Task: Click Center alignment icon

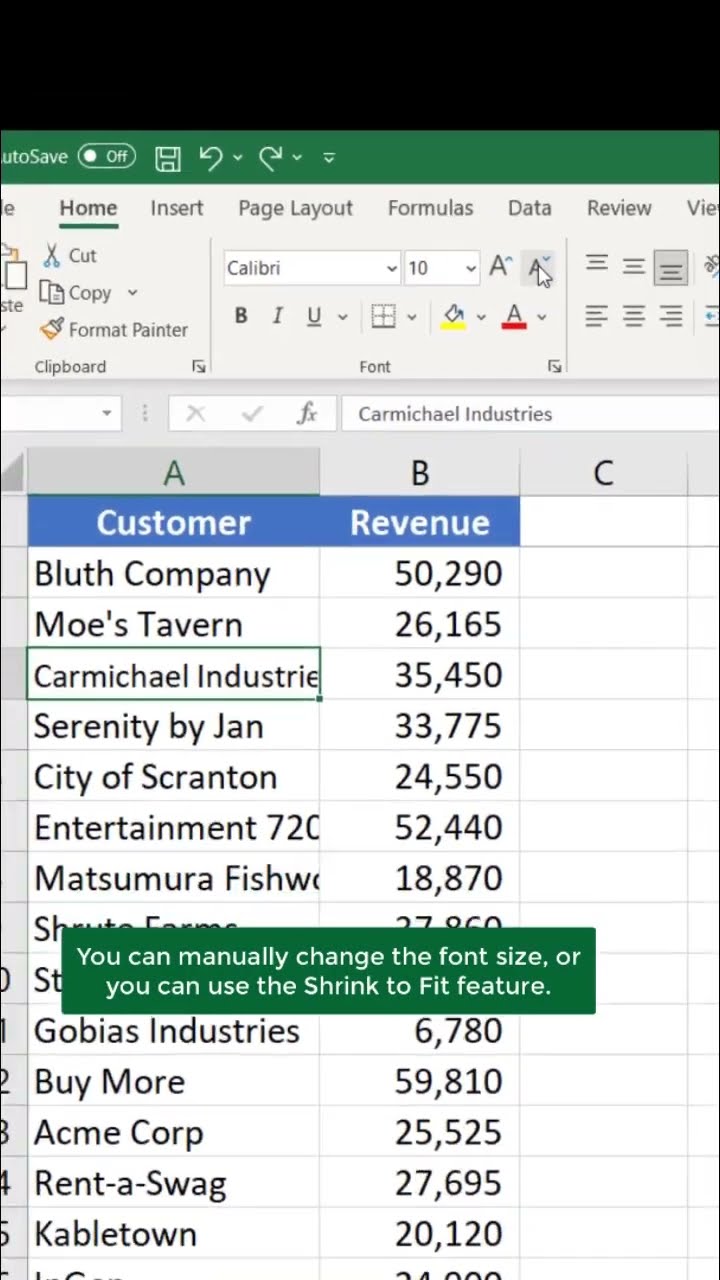Action: point(633,317)
